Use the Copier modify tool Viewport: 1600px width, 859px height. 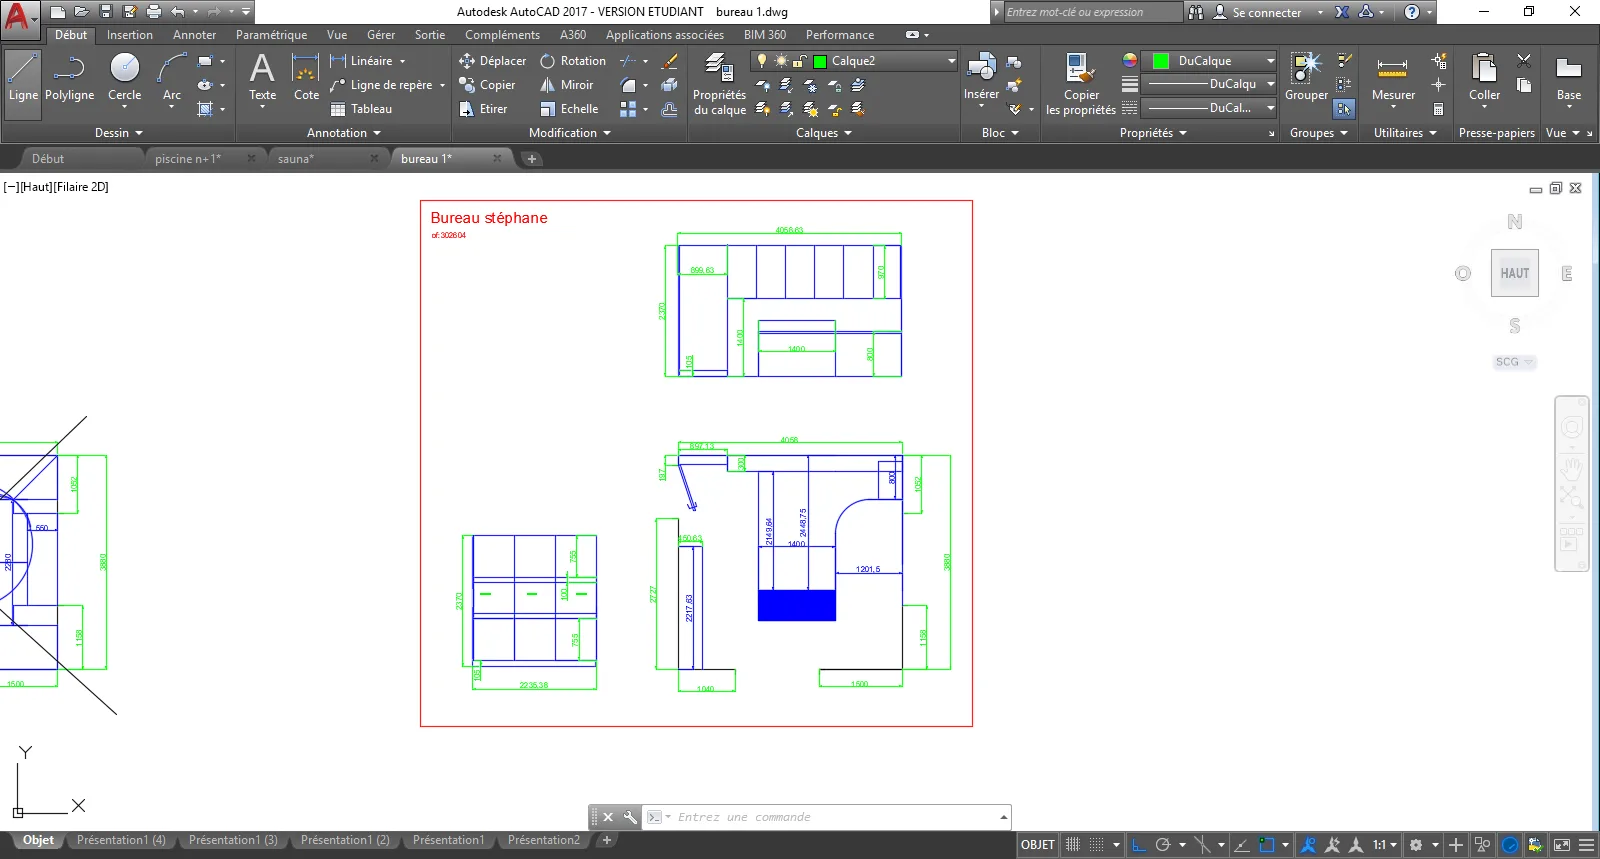click(x=487, y=85)
